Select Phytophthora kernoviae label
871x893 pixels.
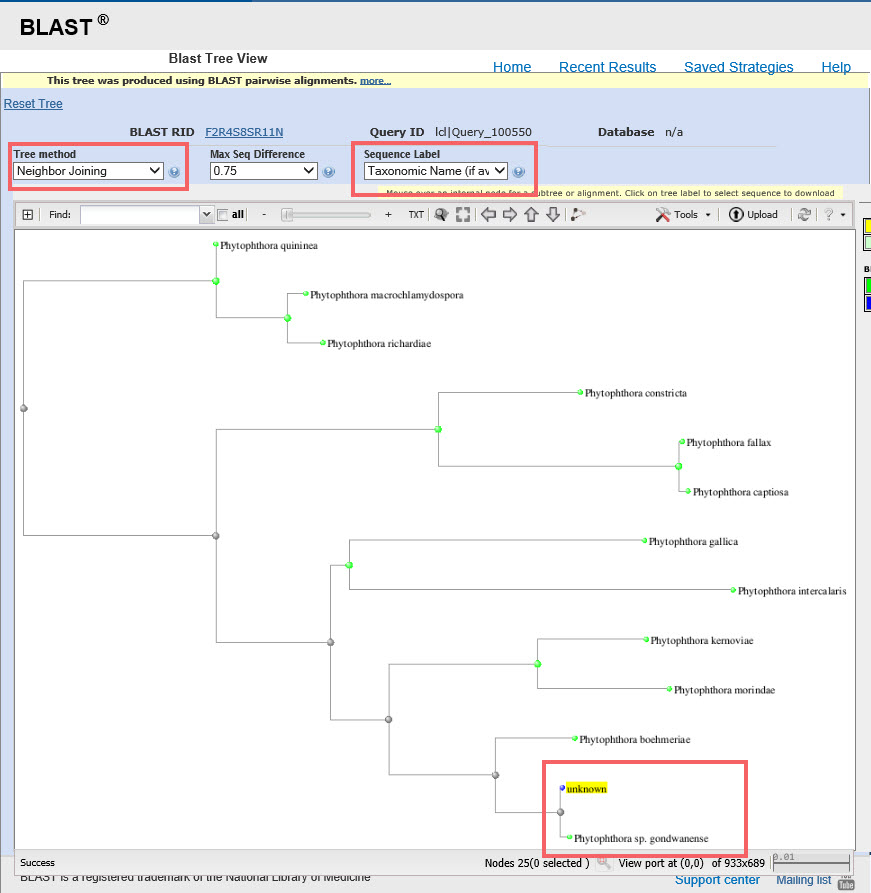pyautogui.click(x=701, y=640)
